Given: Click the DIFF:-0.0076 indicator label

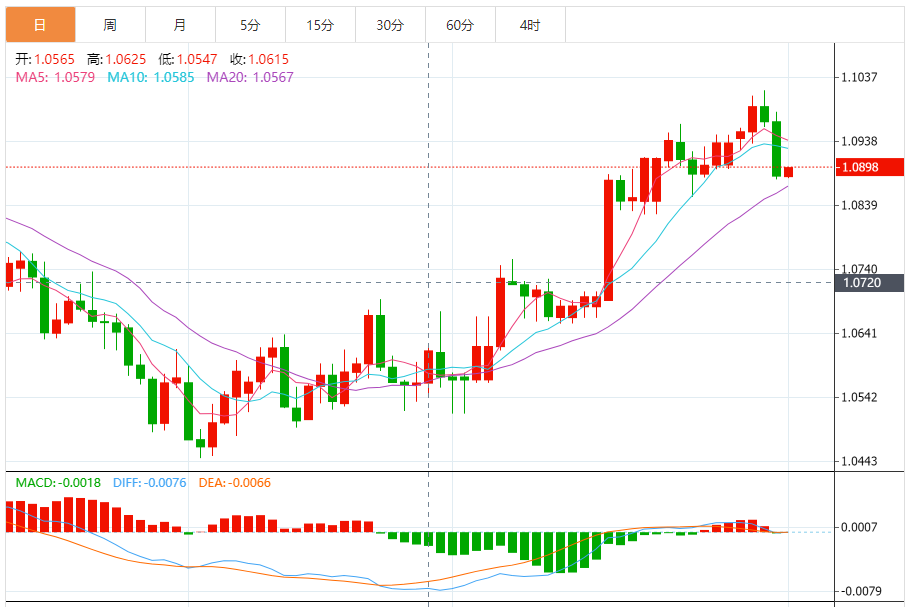Looking at the screenshot, I should tap(150, 483).
